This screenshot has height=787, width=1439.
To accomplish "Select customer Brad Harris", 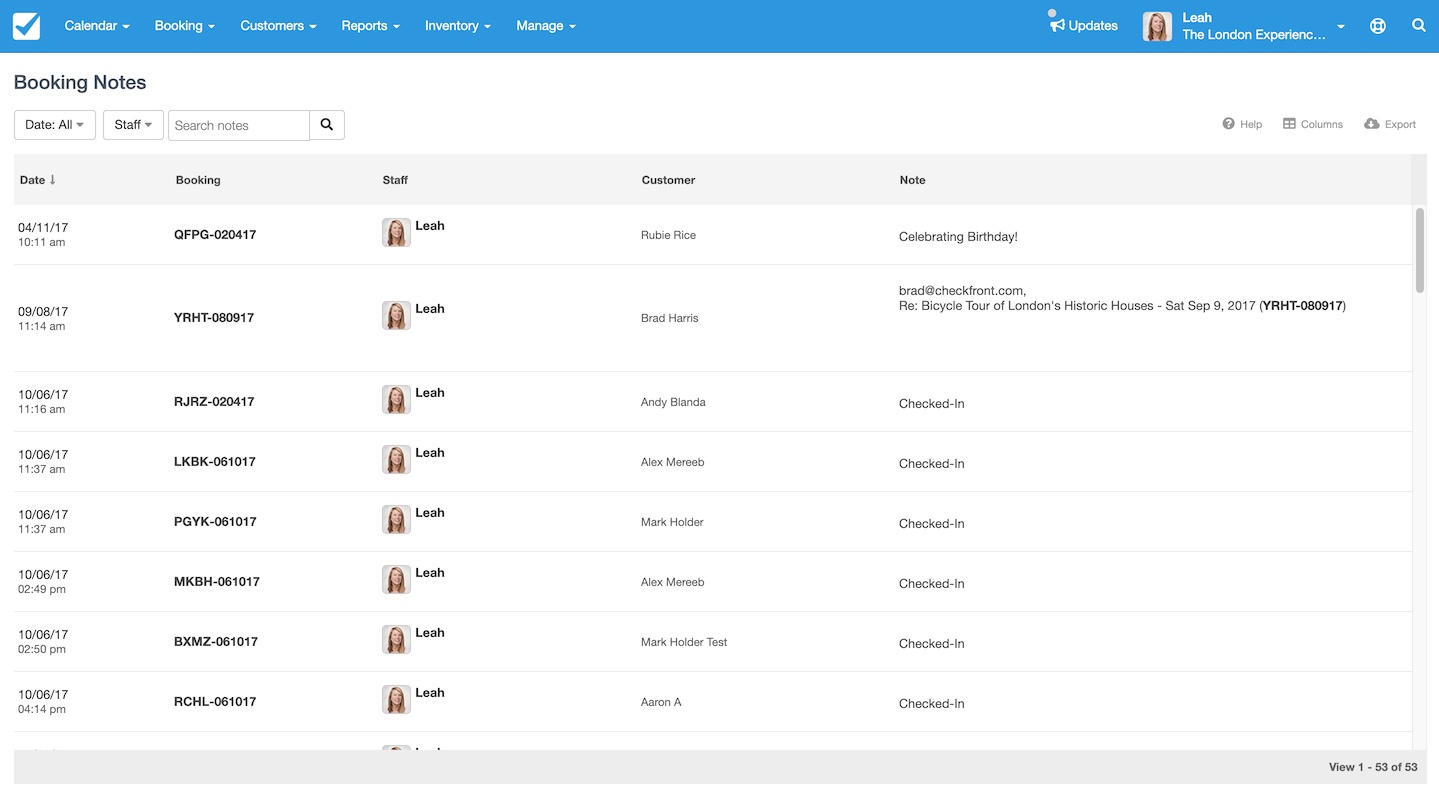I will [669, 318].
